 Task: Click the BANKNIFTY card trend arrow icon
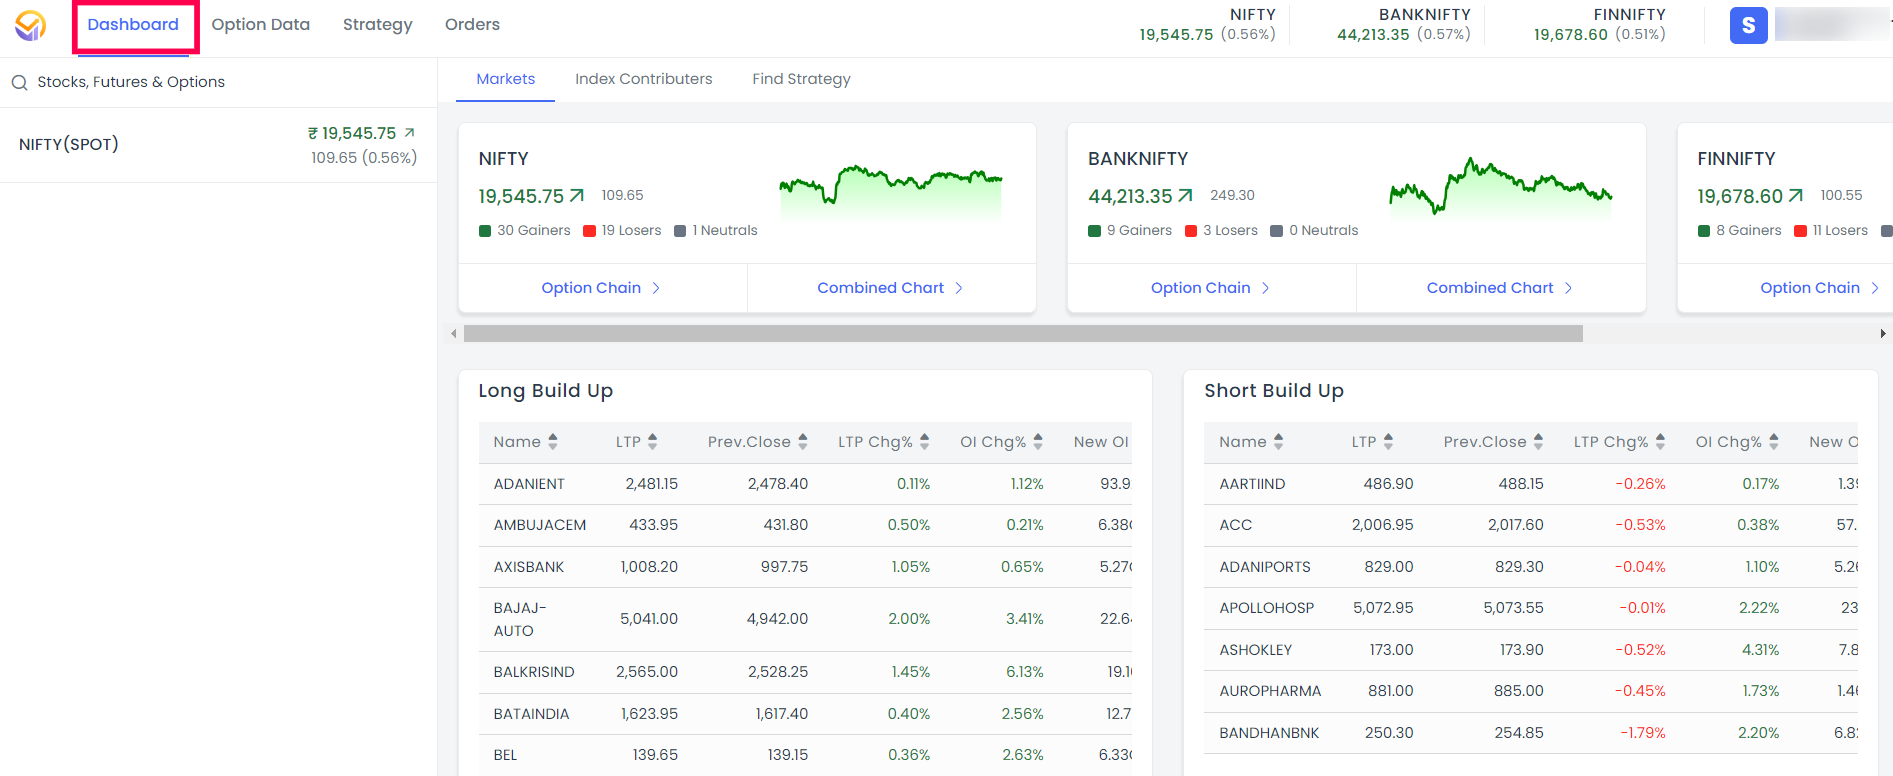tap(1186, 196)
